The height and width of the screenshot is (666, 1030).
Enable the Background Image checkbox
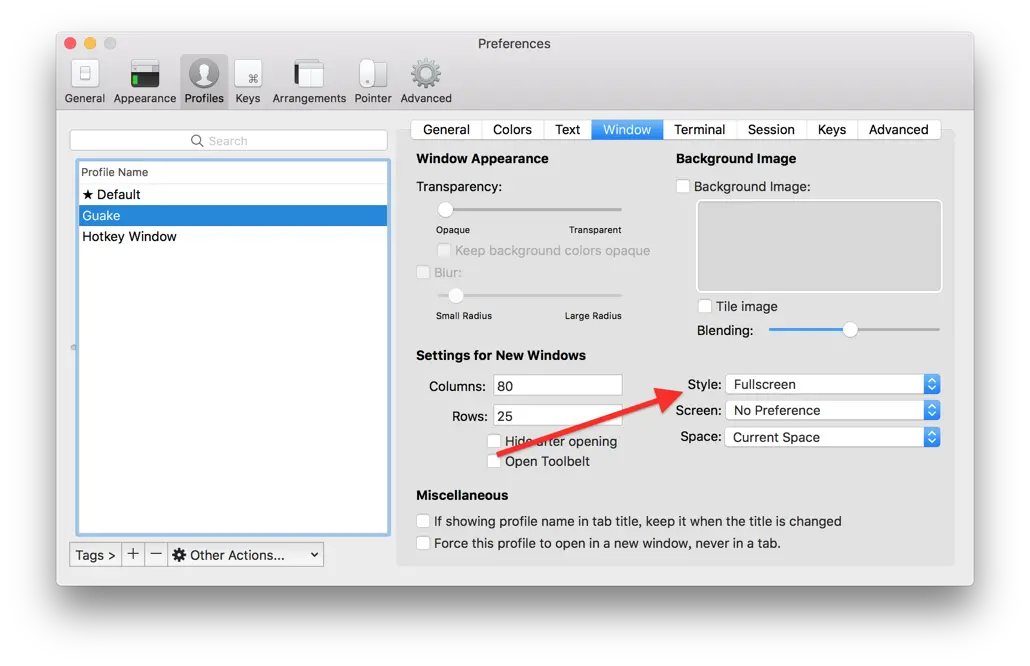pyautogui.click(x=683, y=187)
